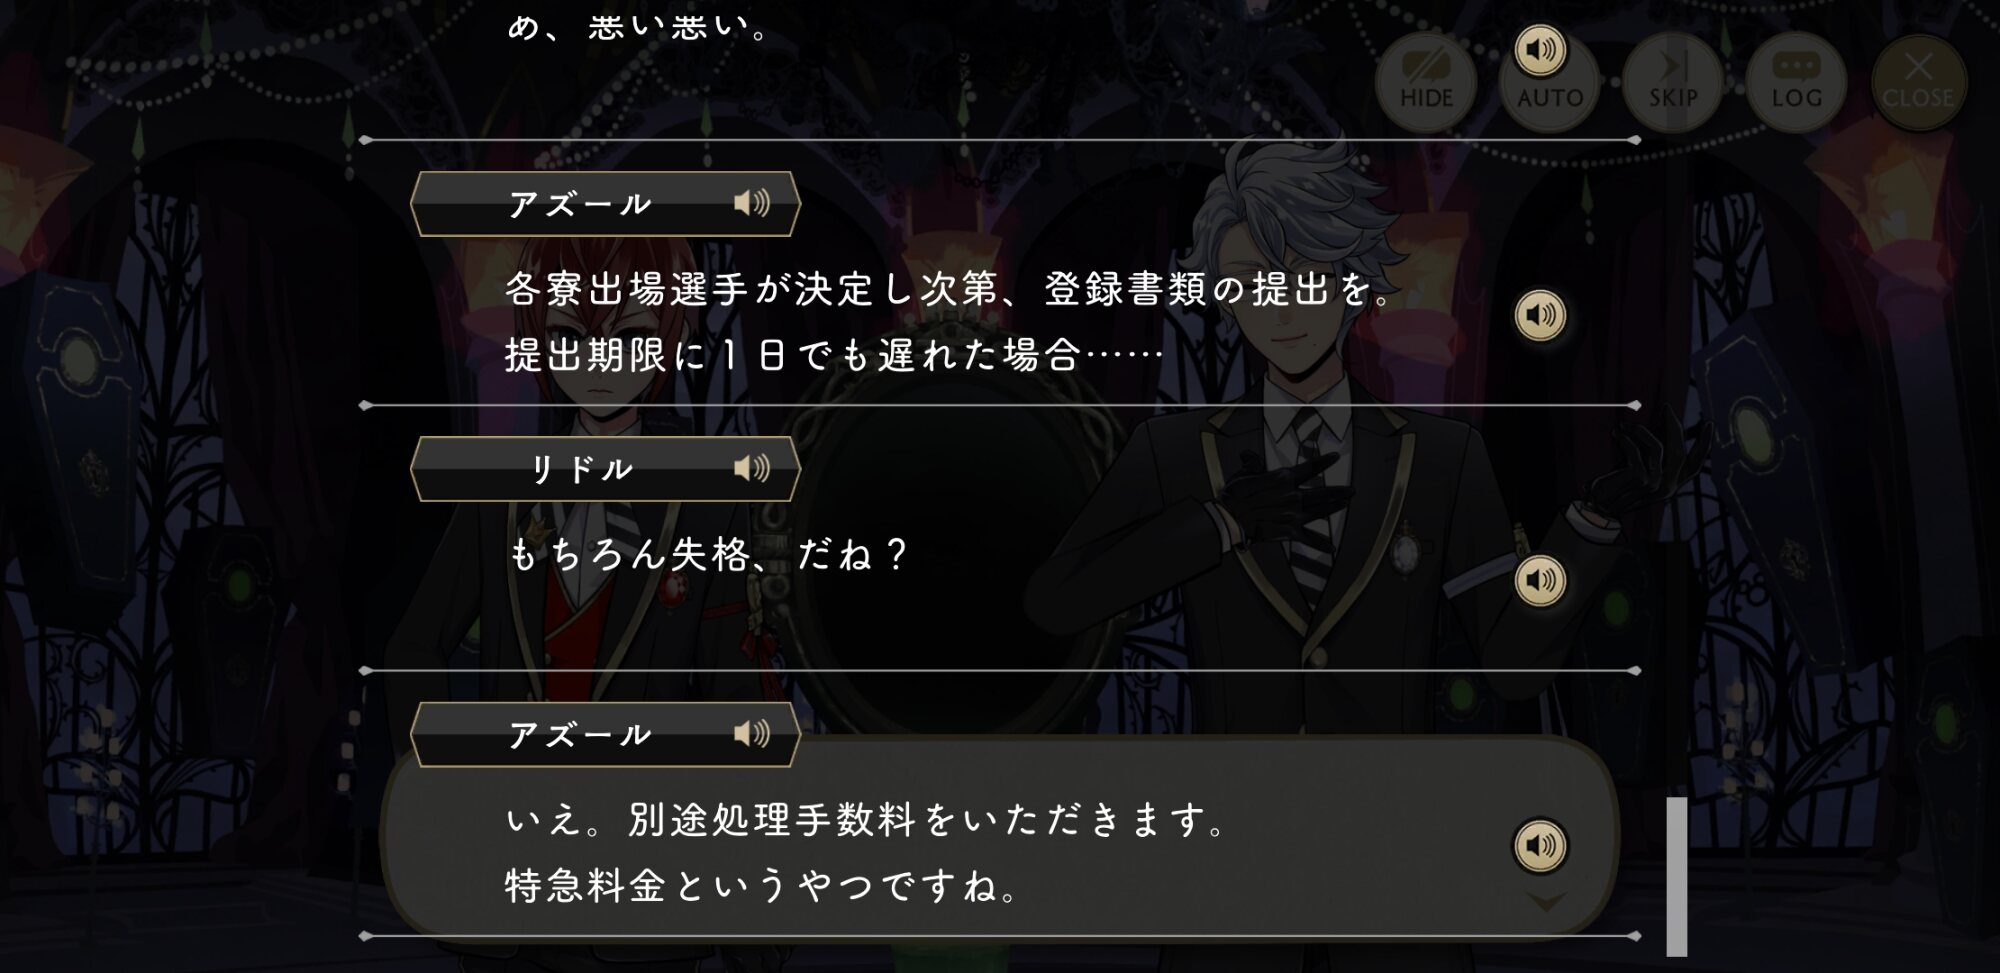Viewport: 2000px width, 973px height.
Task: Play round voice button beside もちろん失格 line
Action: (1540, 581)
